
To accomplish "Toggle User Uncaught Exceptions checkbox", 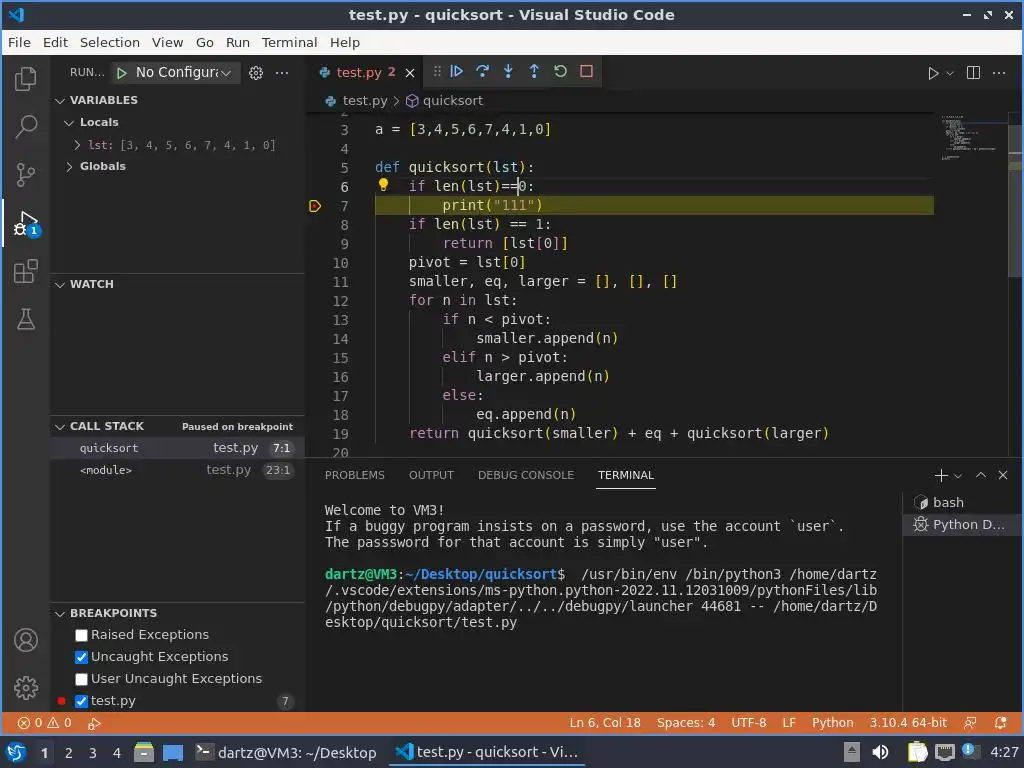I will (82, 679).
